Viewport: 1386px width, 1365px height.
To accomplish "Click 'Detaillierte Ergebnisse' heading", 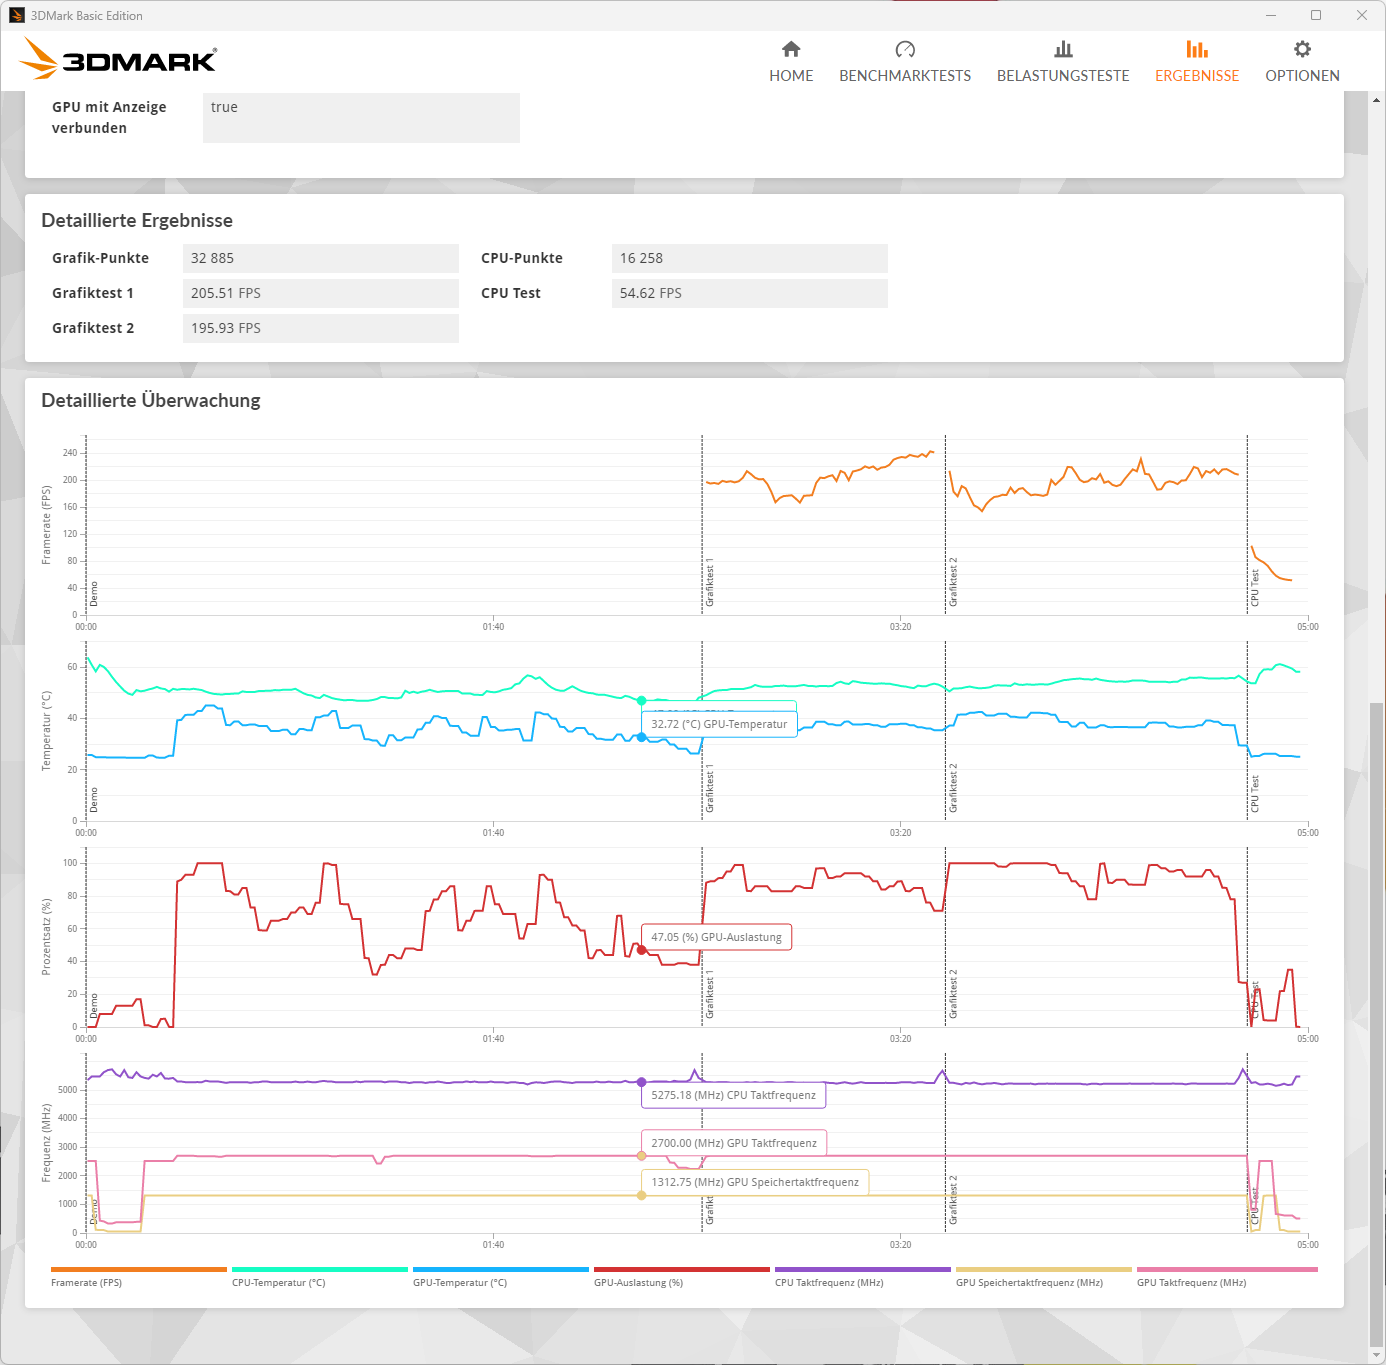I will [137, 221].
